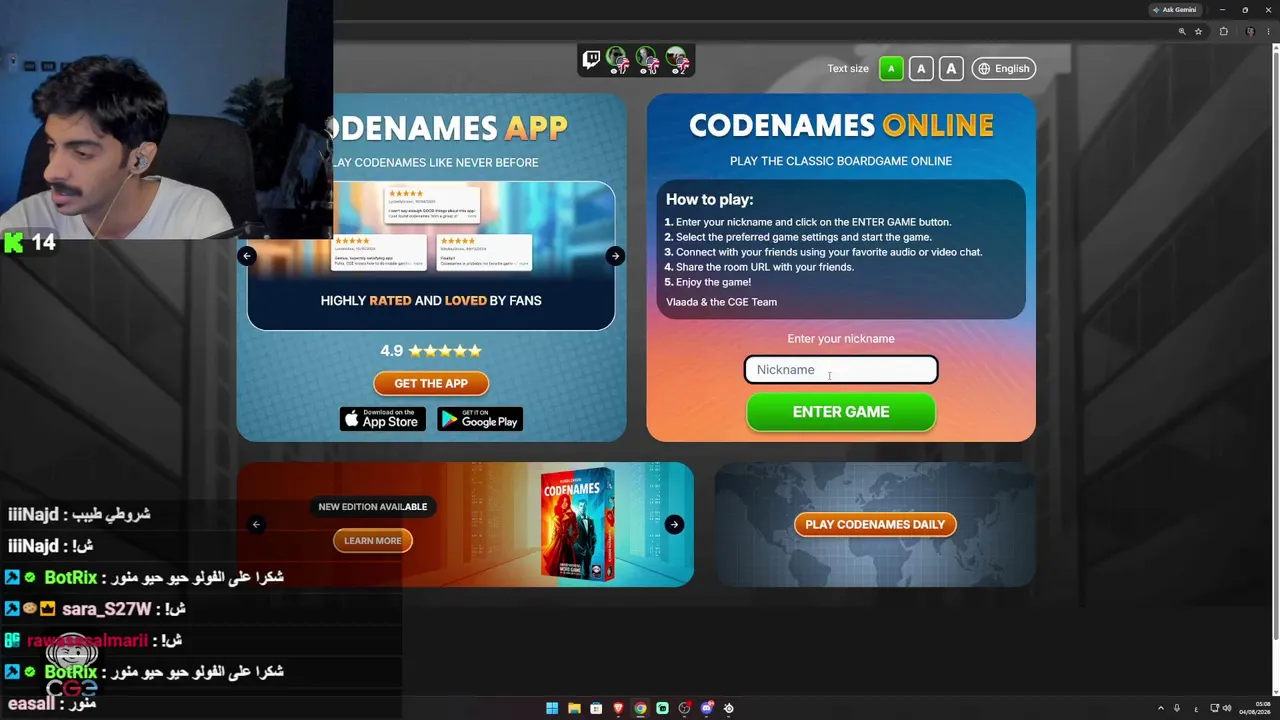Open the Download on the App Store badge
The image size is (1280, 720).
pyautogui.click(x=383, y=419)
